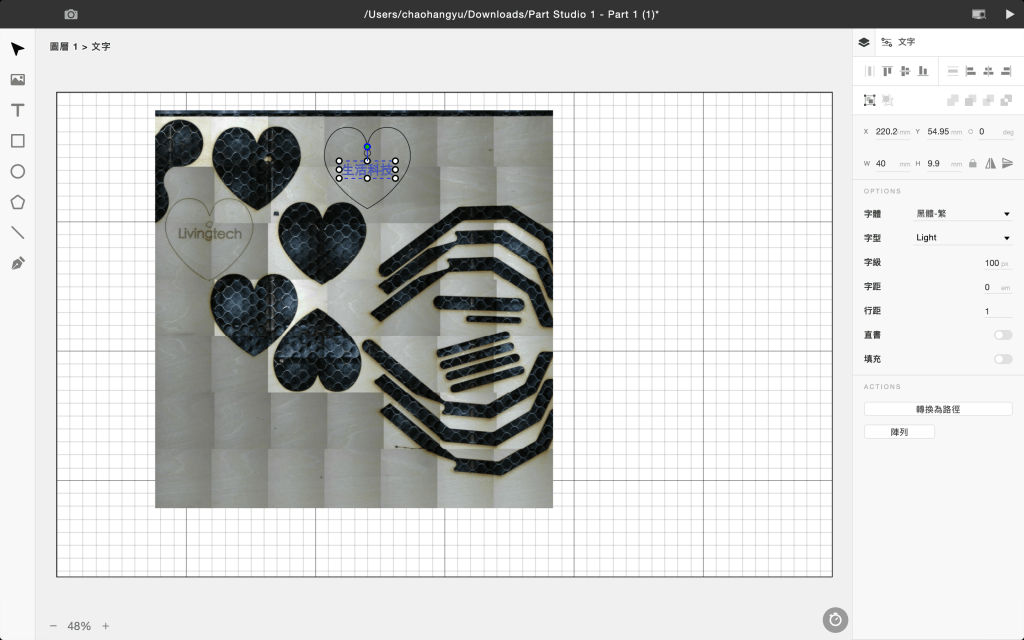Toggle the 直書 vertical text switch
Screen dimensions: 1024x640
[1002, 335]
